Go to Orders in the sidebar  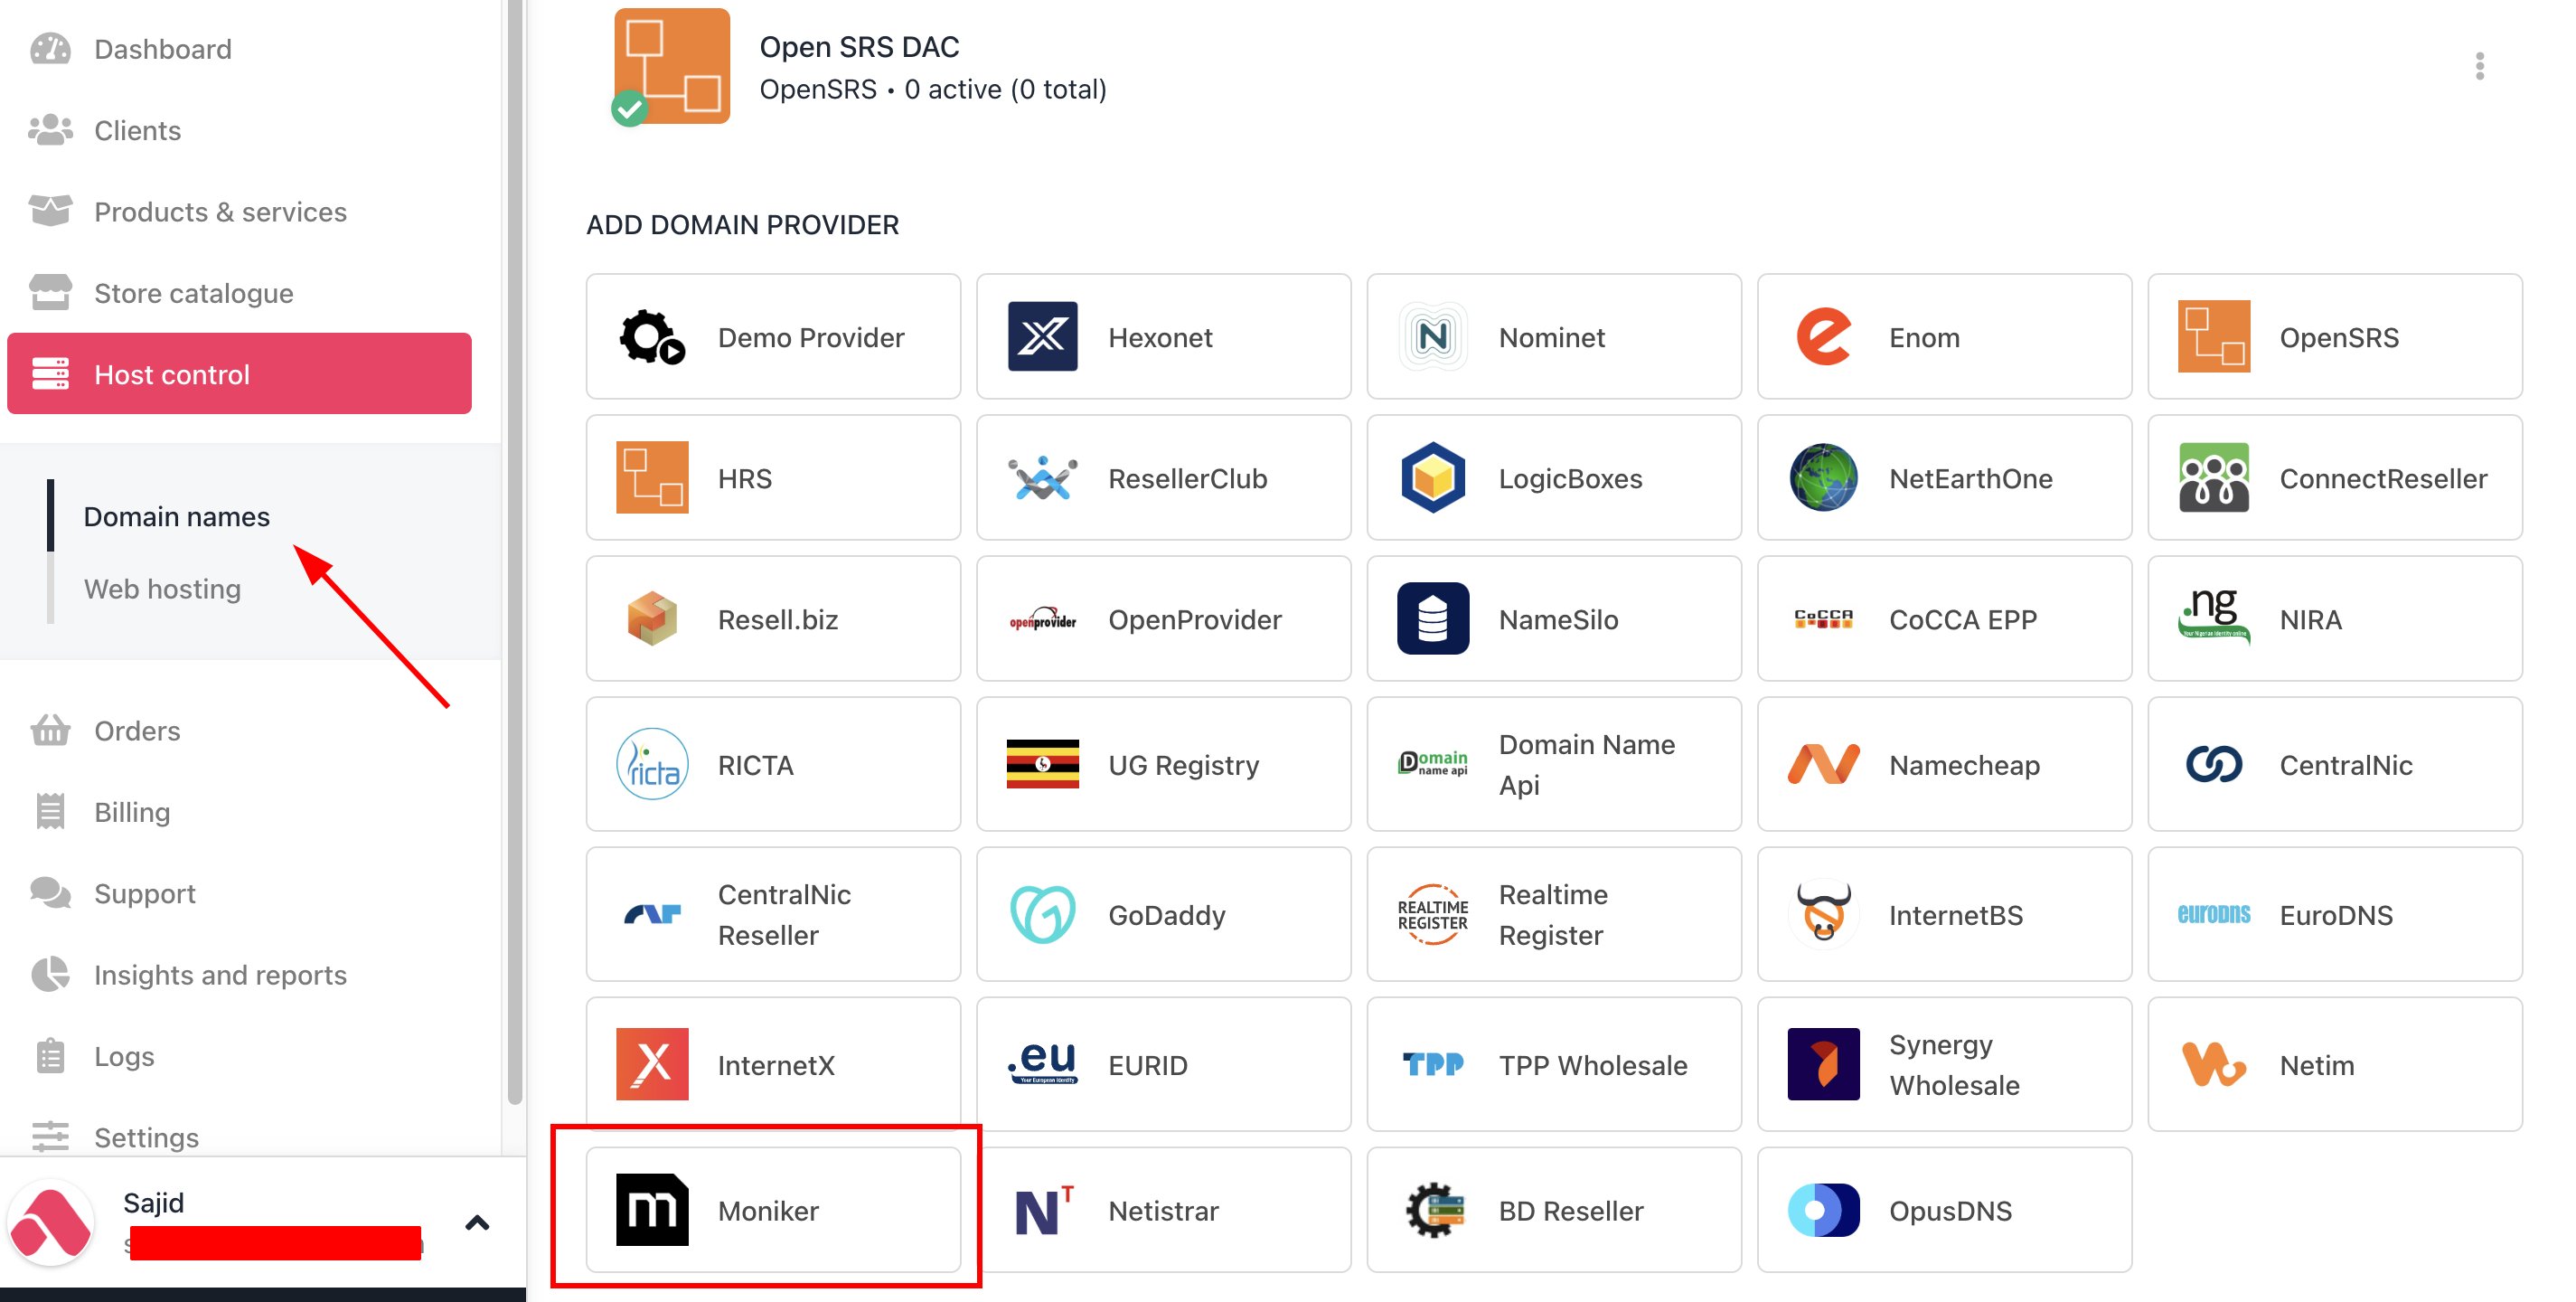pyautogui.click(x=137, y=730)
